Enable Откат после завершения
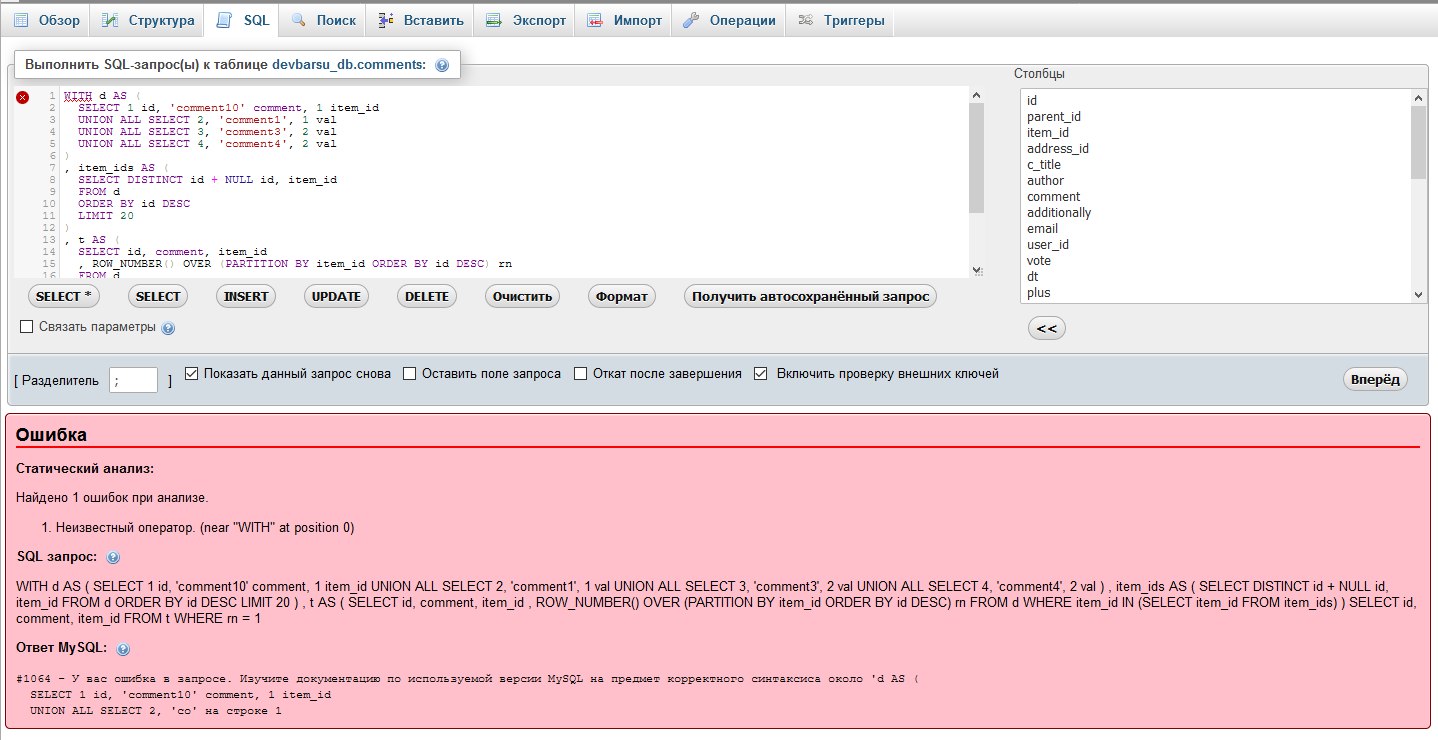The image size is (1438, 740). tap(580, 373)
